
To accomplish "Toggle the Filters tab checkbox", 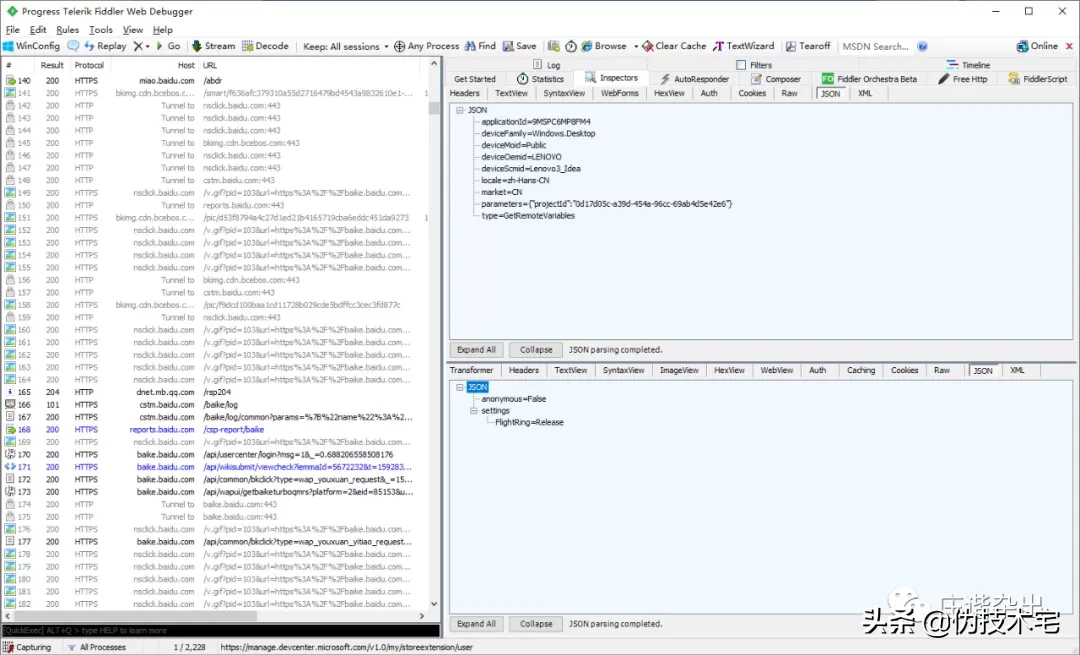I will (x=741, y=65).
